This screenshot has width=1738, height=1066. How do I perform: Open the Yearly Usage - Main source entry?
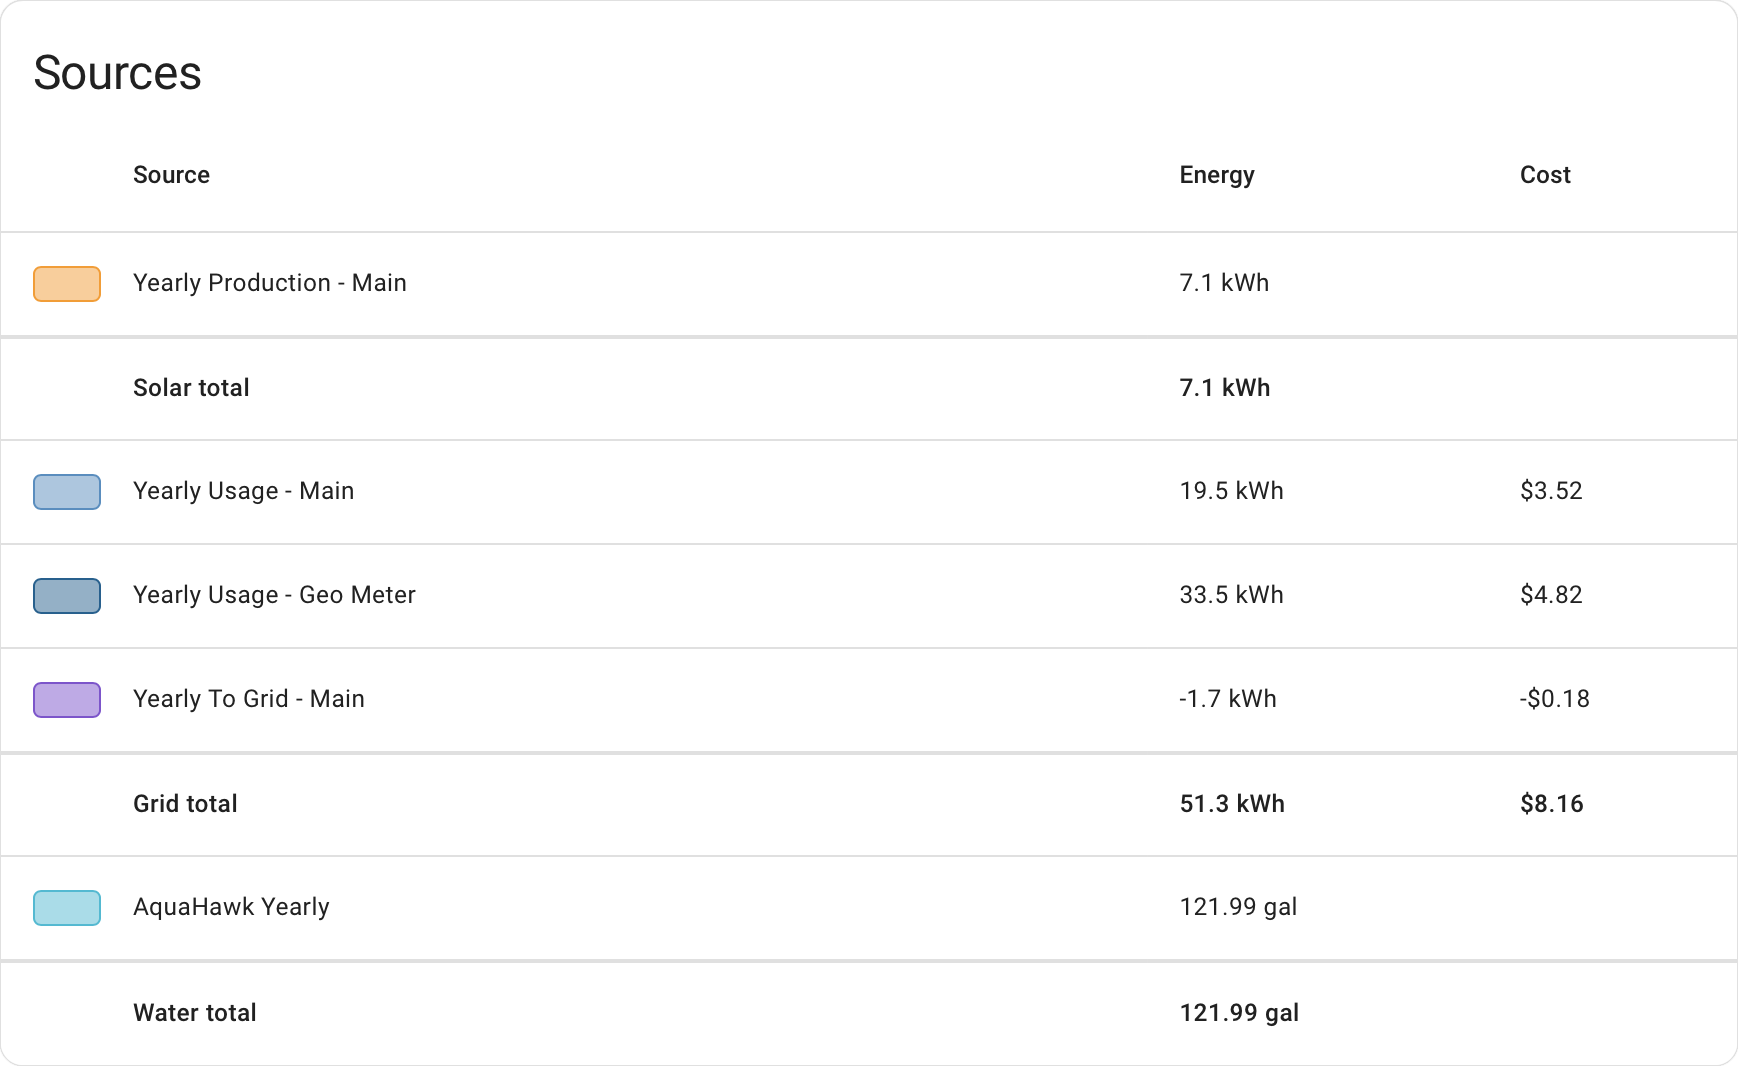tap(243, 491)
